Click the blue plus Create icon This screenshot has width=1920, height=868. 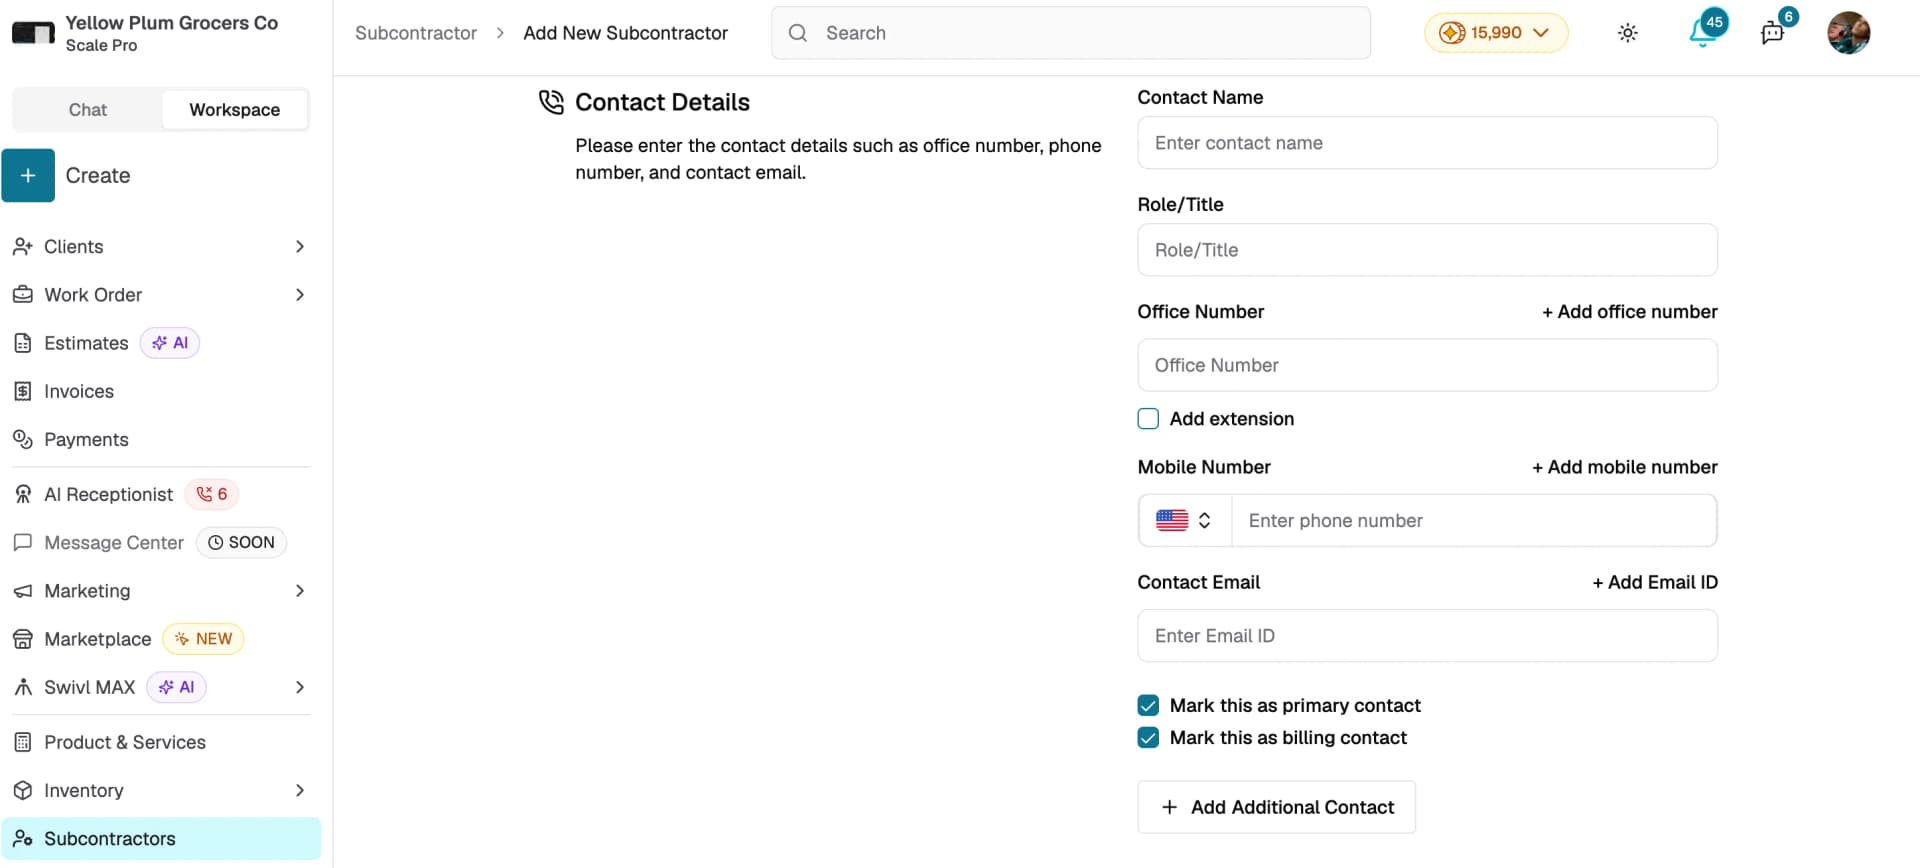[x=28, y=176]
